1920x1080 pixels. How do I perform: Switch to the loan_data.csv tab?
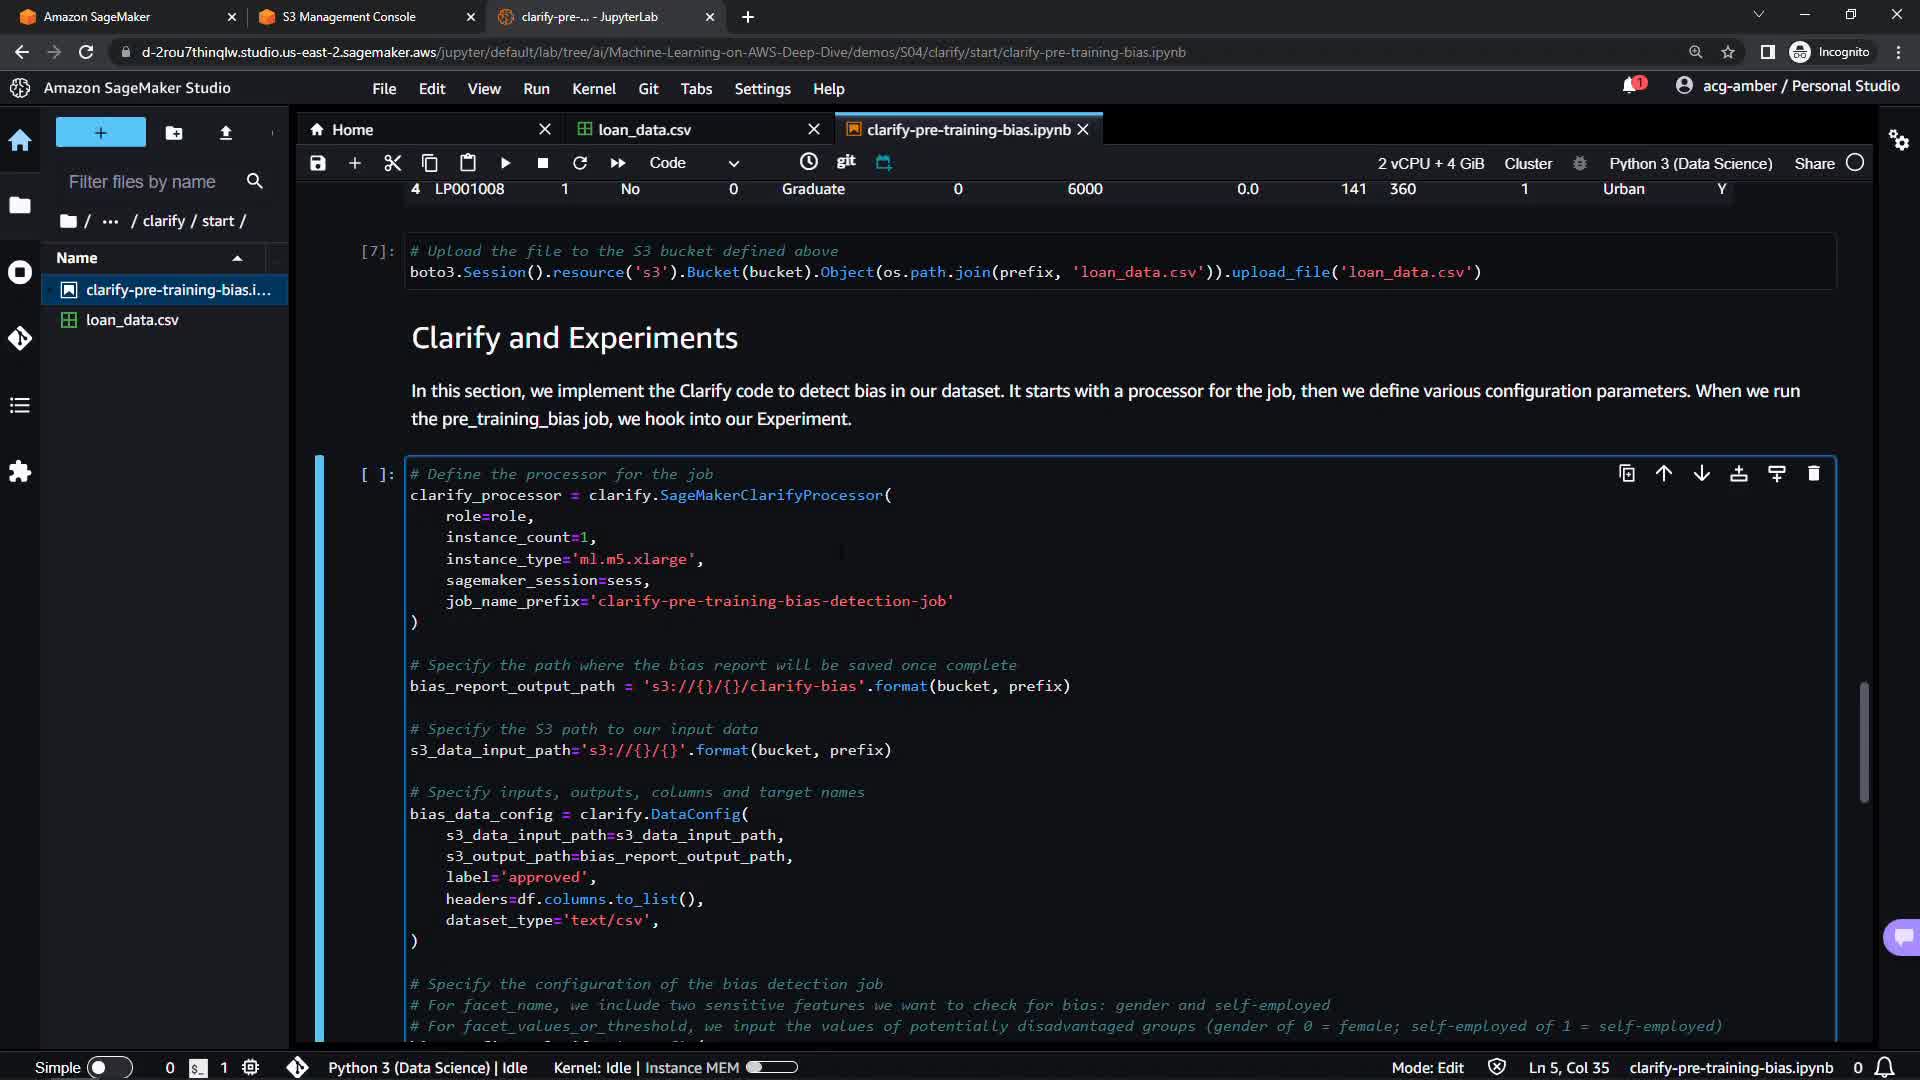(x=644, y=130)
